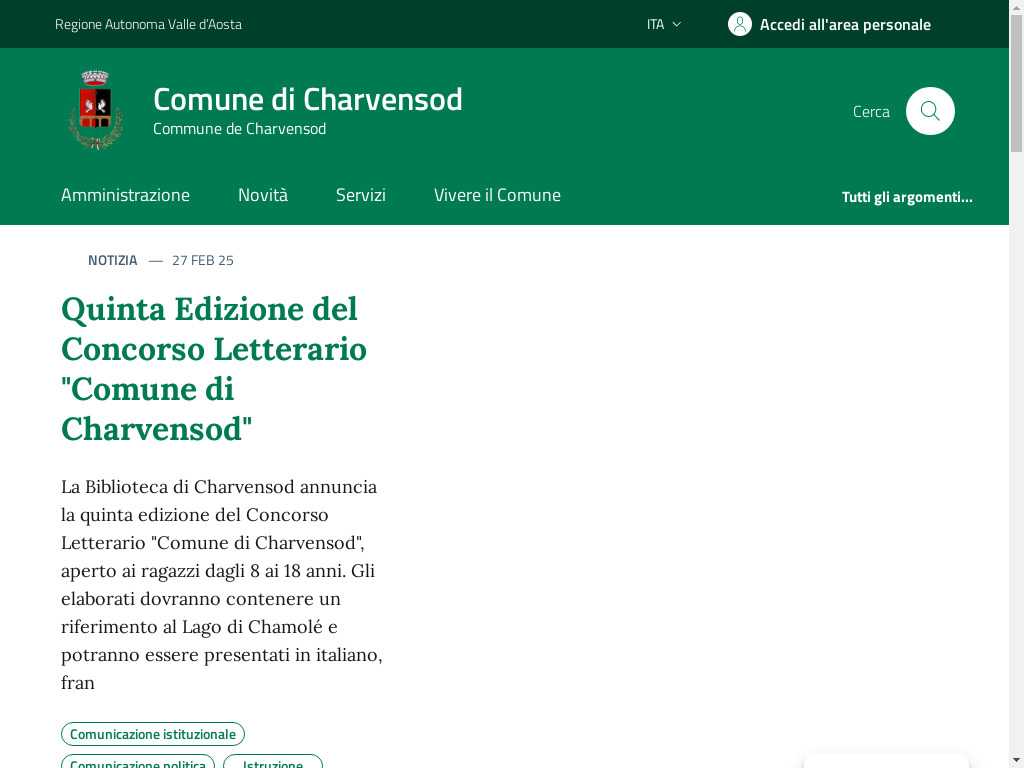Image resolution: width=1024 pixels, height=768 pixels.
Task: Open the Novità menu
Action: click(x=263, y=195)
